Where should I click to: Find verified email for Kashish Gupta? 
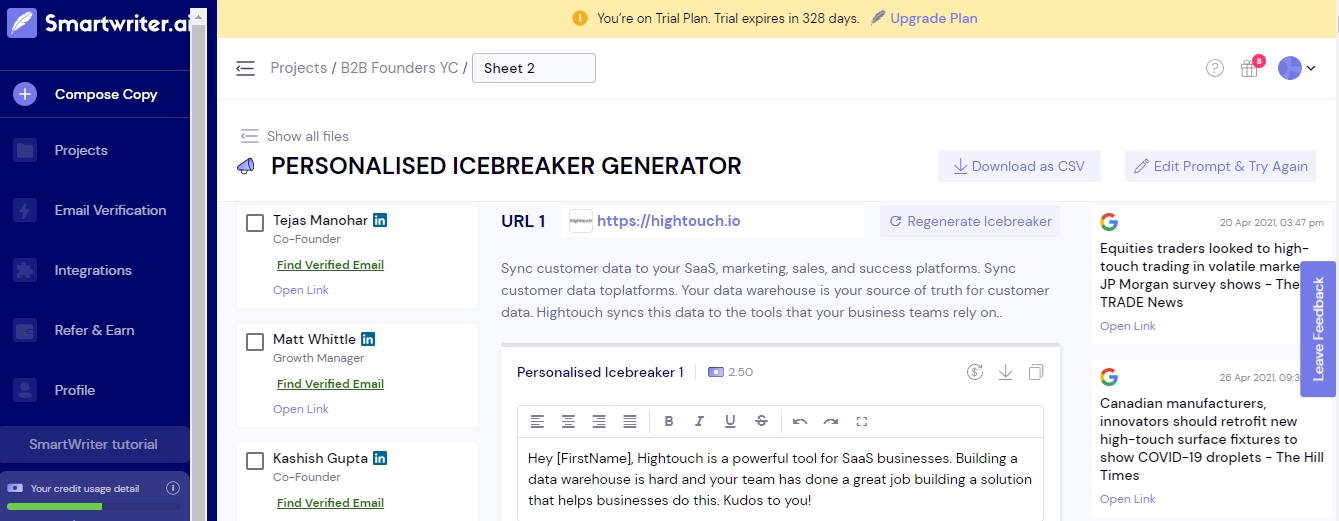(x=330, y=503)
